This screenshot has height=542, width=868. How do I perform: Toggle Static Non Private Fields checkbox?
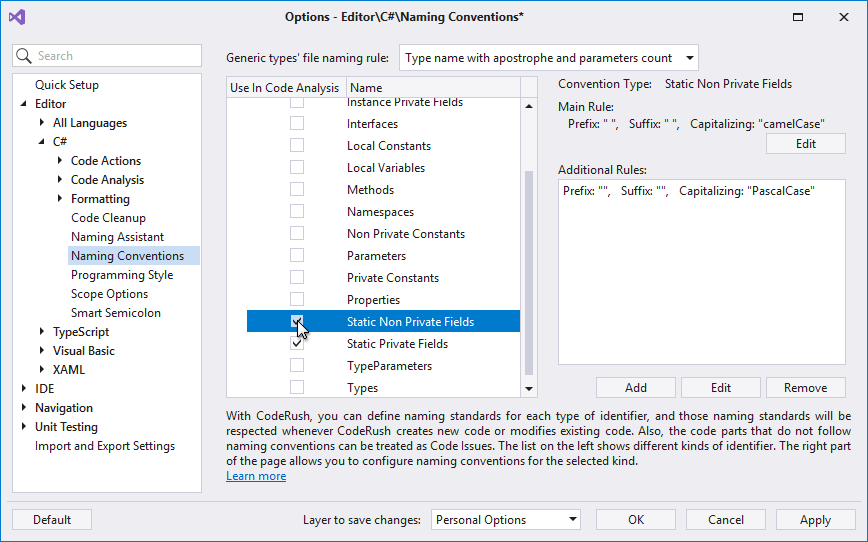click(297, 322)
